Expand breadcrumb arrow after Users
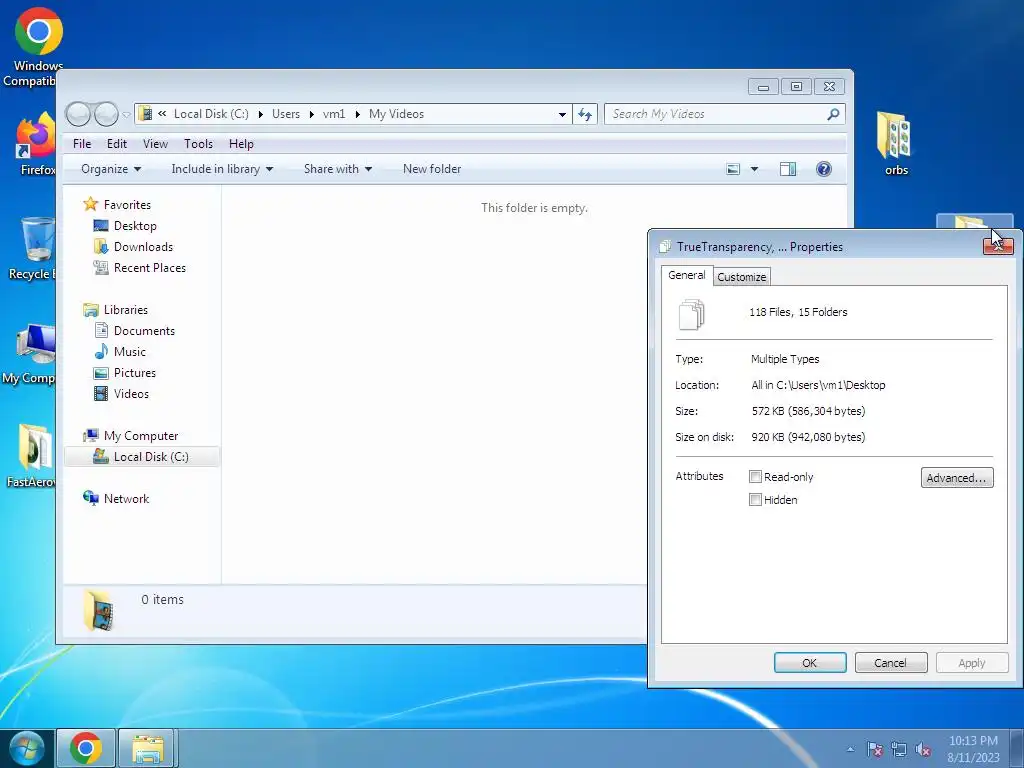The height and width of the screenshot is (768, 1024). [x=312, y=114]
